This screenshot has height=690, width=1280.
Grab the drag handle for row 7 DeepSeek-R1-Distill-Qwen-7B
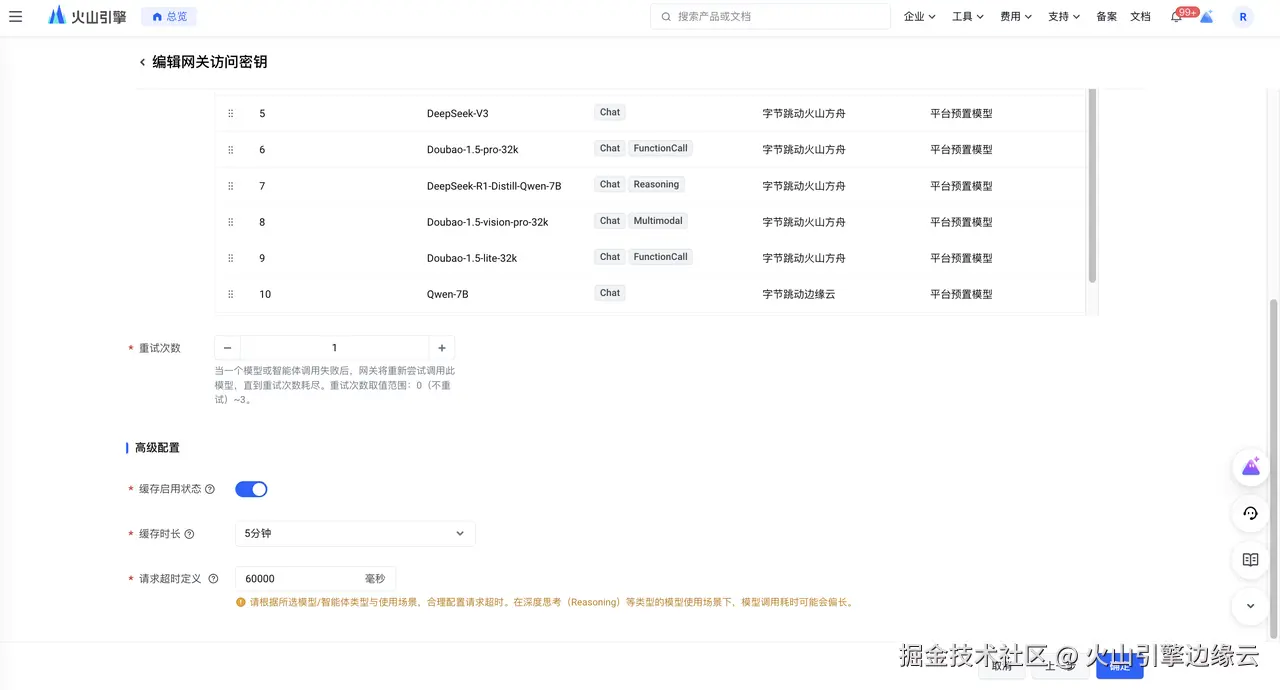pyautogui.click(x=230, y=186)
